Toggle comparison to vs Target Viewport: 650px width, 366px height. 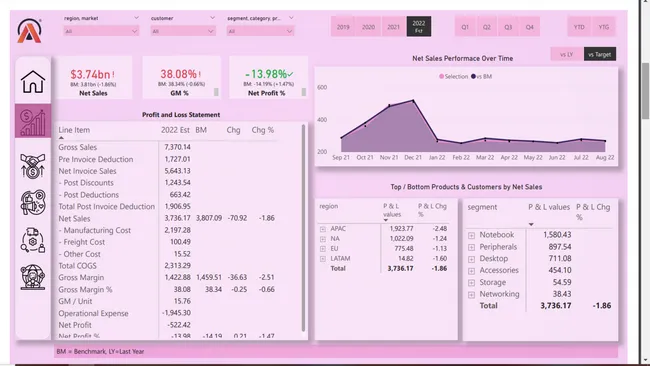coord(599,54)
